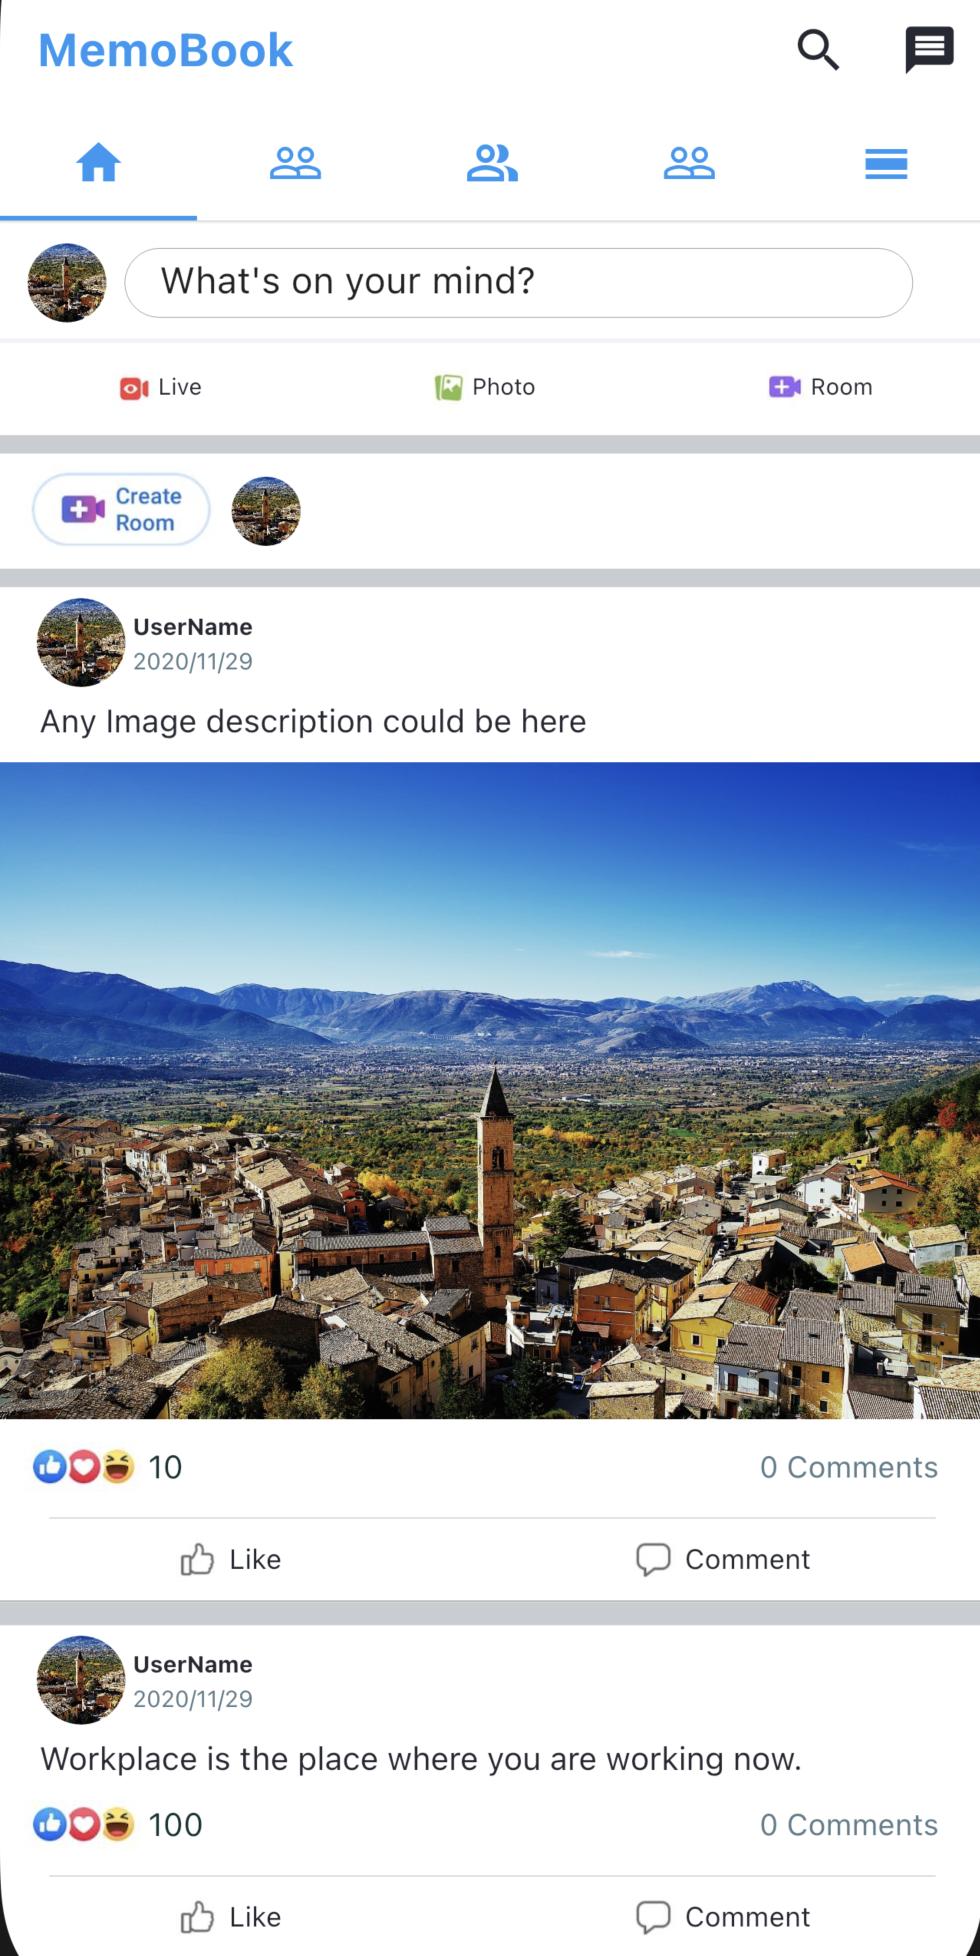Comment on the image post

(x=723, y=1559)
